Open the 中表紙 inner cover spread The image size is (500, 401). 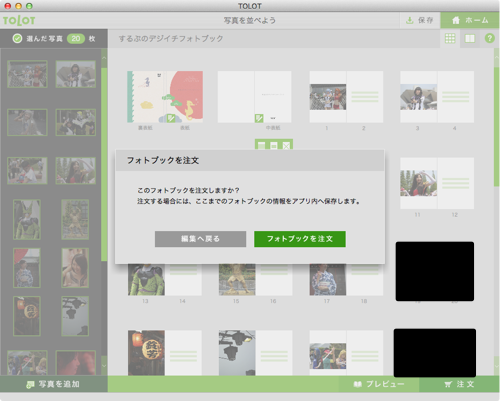255,97
